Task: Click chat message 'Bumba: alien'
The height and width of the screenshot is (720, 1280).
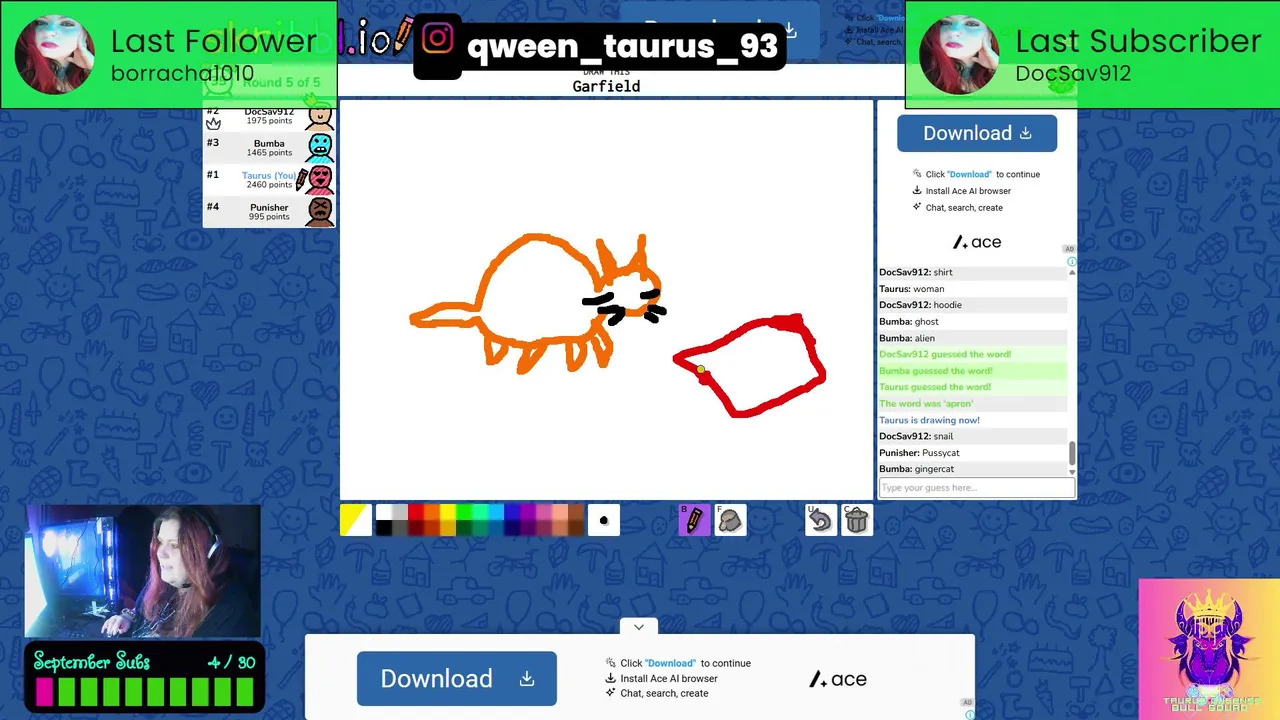Action: (x=907, y=338)
